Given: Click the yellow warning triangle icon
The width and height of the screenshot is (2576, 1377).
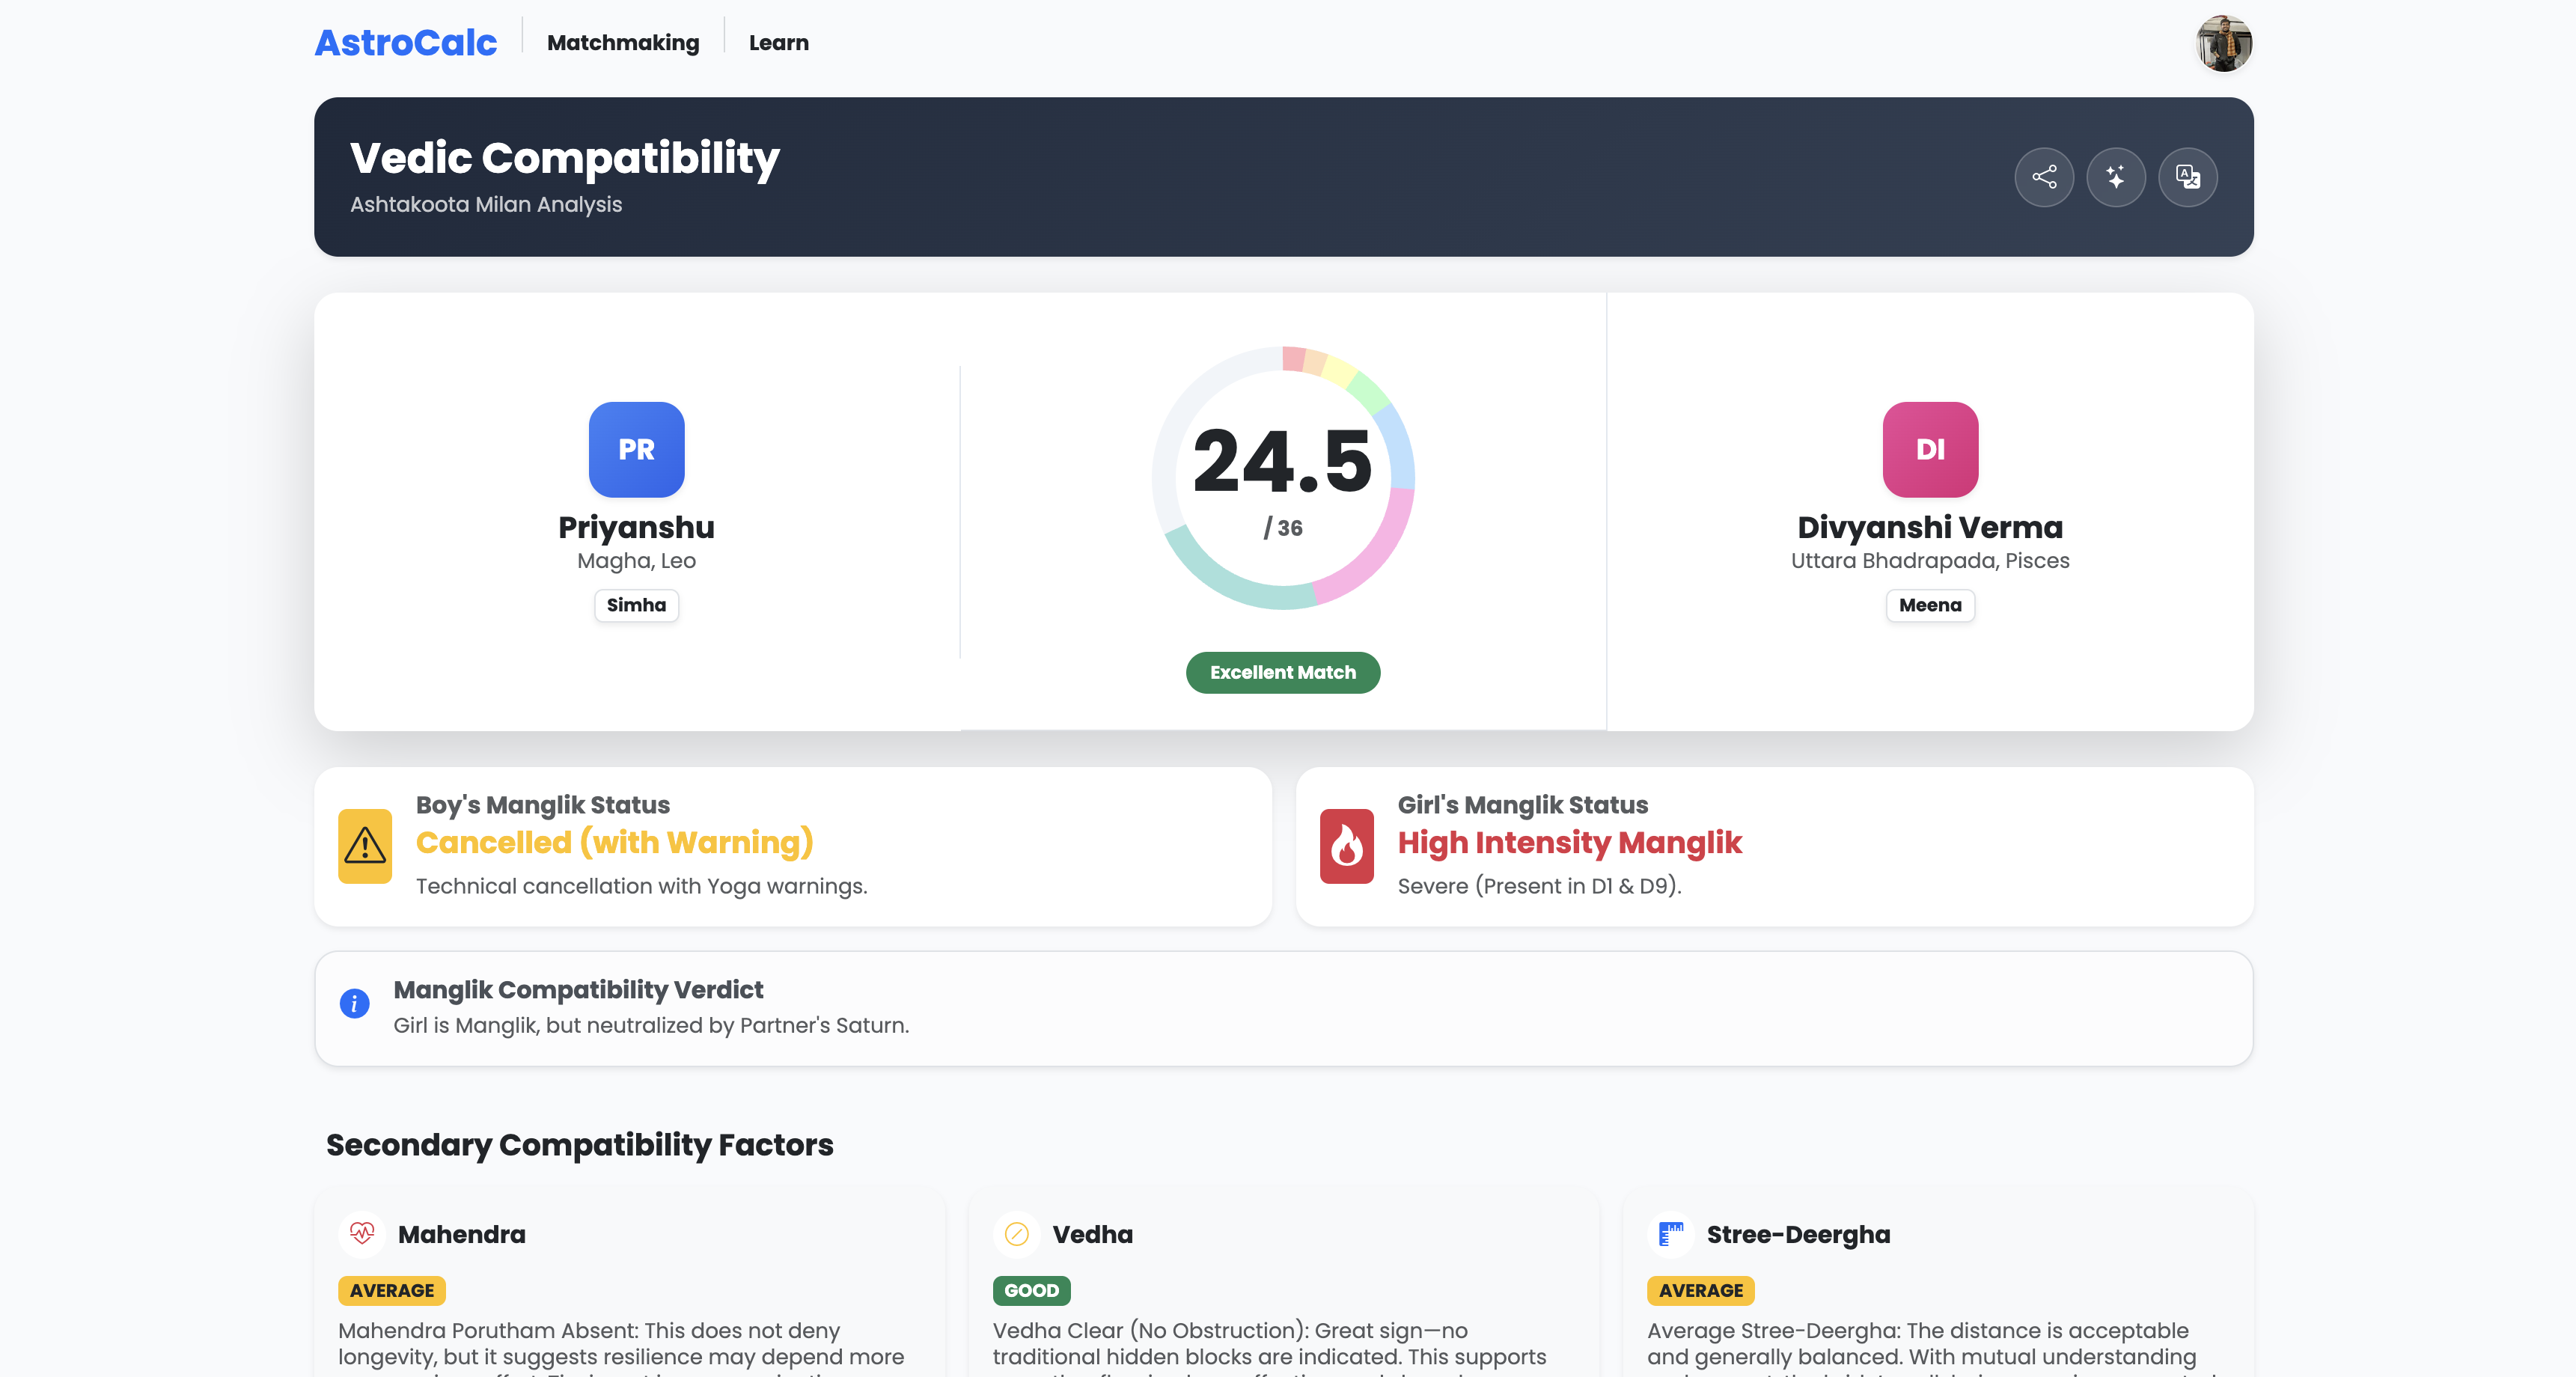Looking at the screenshot, I should [x=365, y=846].
